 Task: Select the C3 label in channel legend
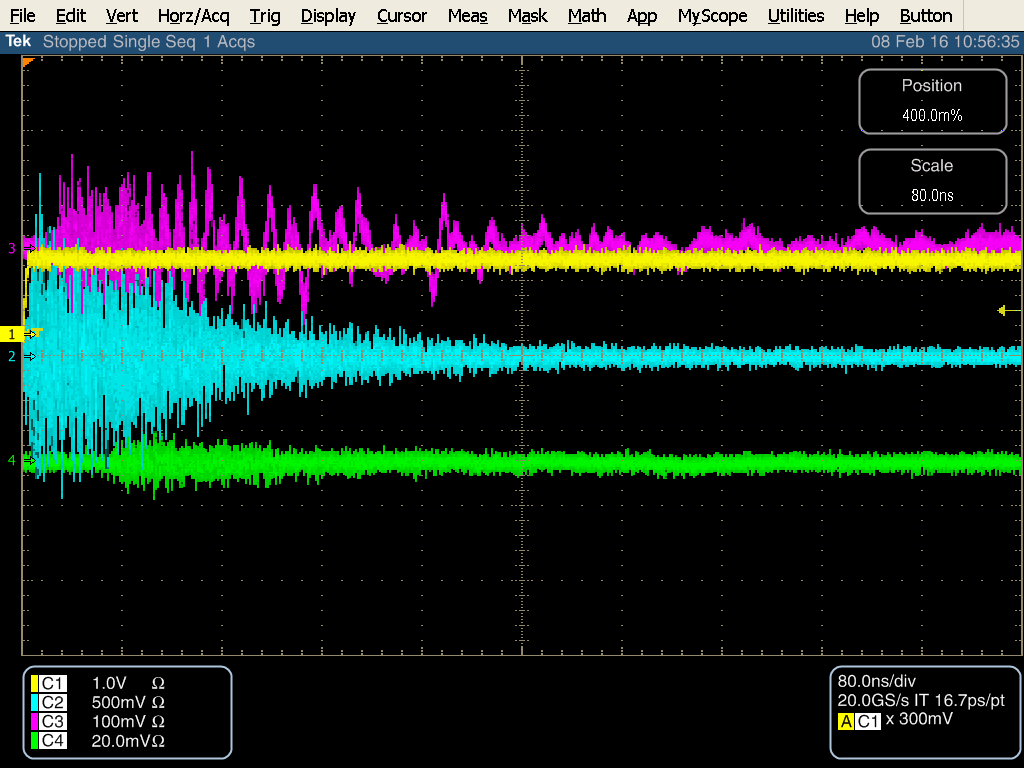tap(52, 721)
